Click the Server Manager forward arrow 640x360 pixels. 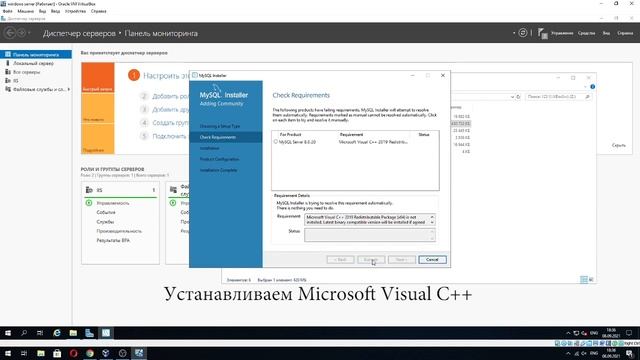pos(22,33)
